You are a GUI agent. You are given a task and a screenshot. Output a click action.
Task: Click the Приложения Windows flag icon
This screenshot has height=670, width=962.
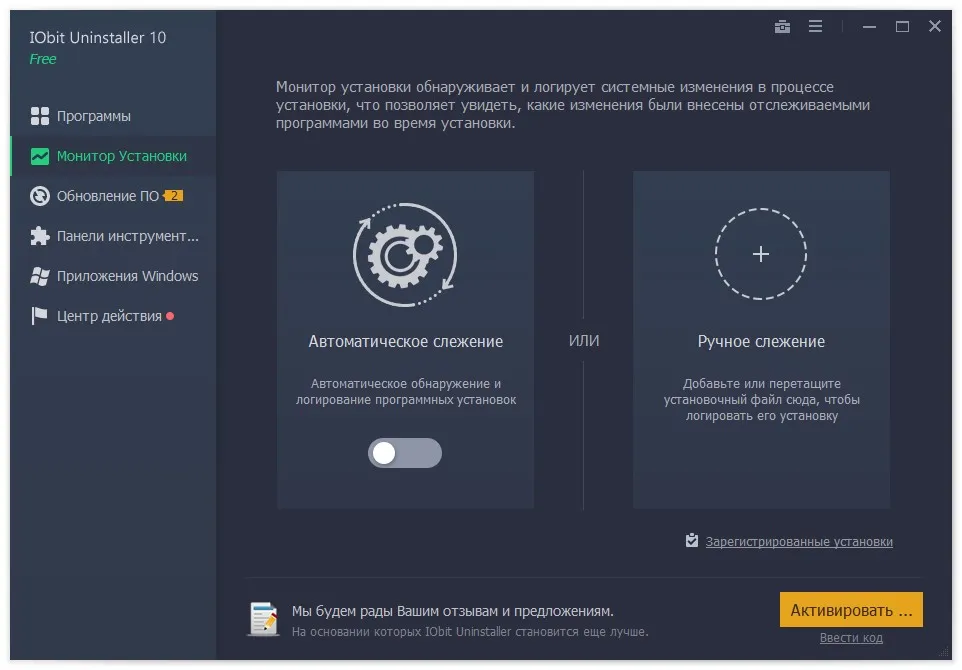pos(40,276)
